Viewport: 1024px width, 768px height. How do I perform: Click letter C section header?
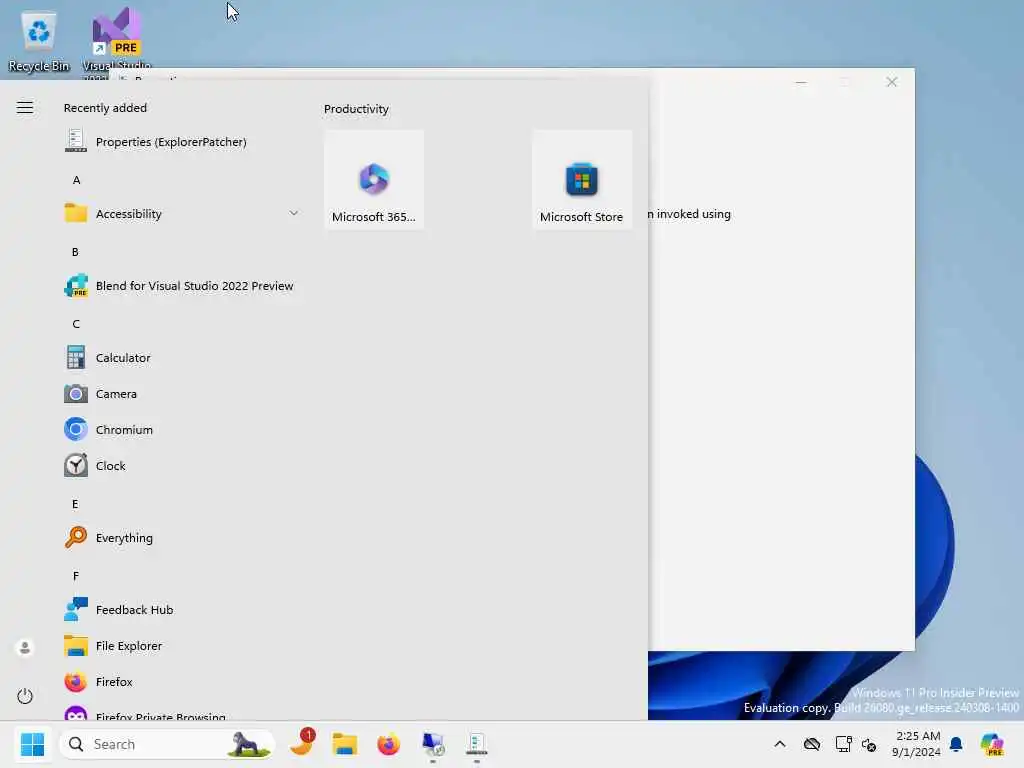click(76, 324)
